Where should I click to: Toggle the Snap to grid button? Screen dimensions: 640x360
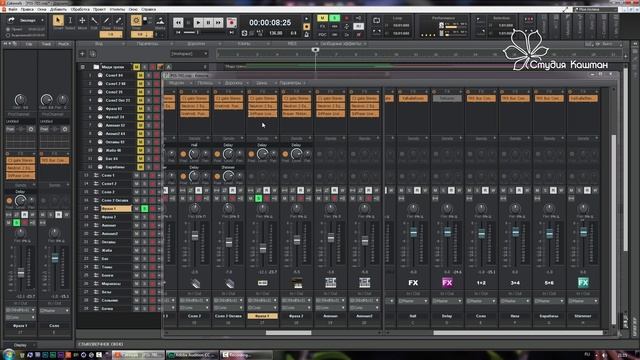tap(136, 20)
